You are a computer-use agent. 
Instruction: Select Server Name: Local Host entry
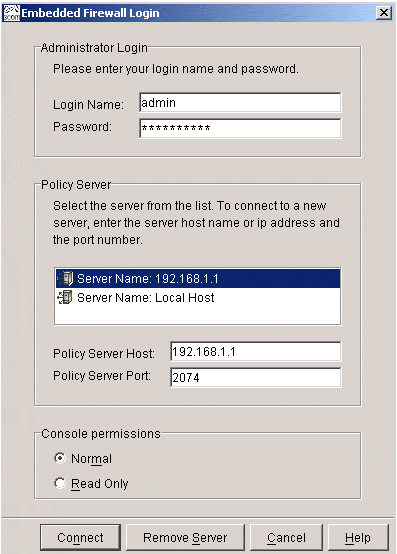(198, 297)
